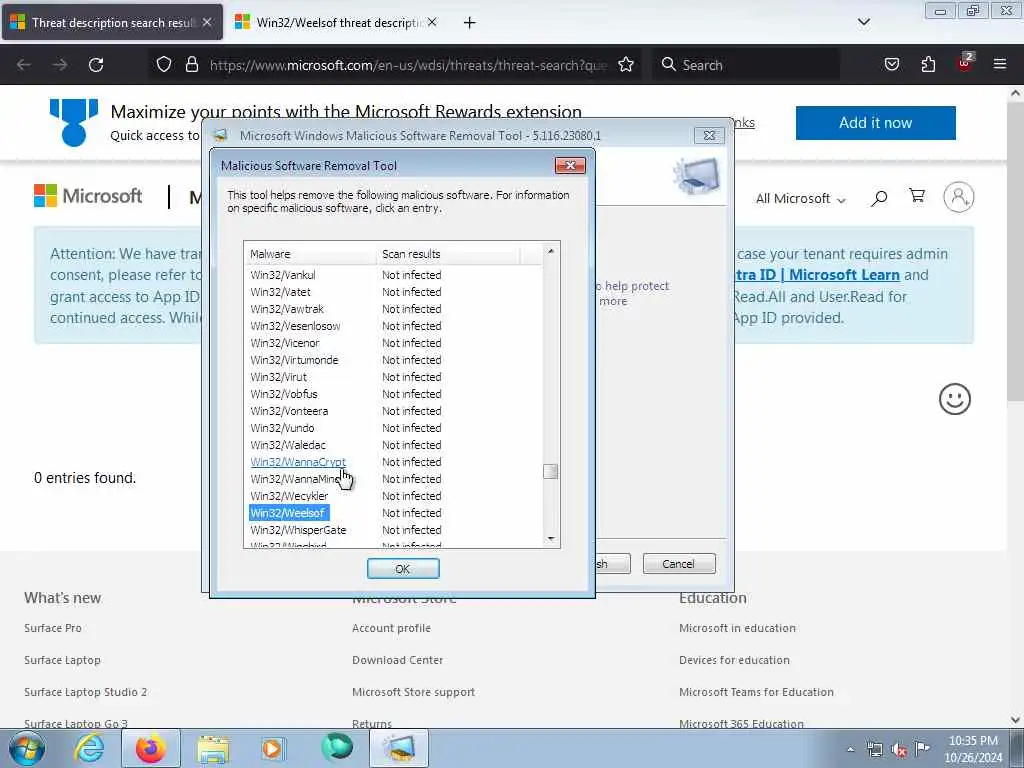Image resolution: width=1024 pixels, height=768 pixels.
Task: Select Win32/Wecykler entry
Action: tap(289, 496)
